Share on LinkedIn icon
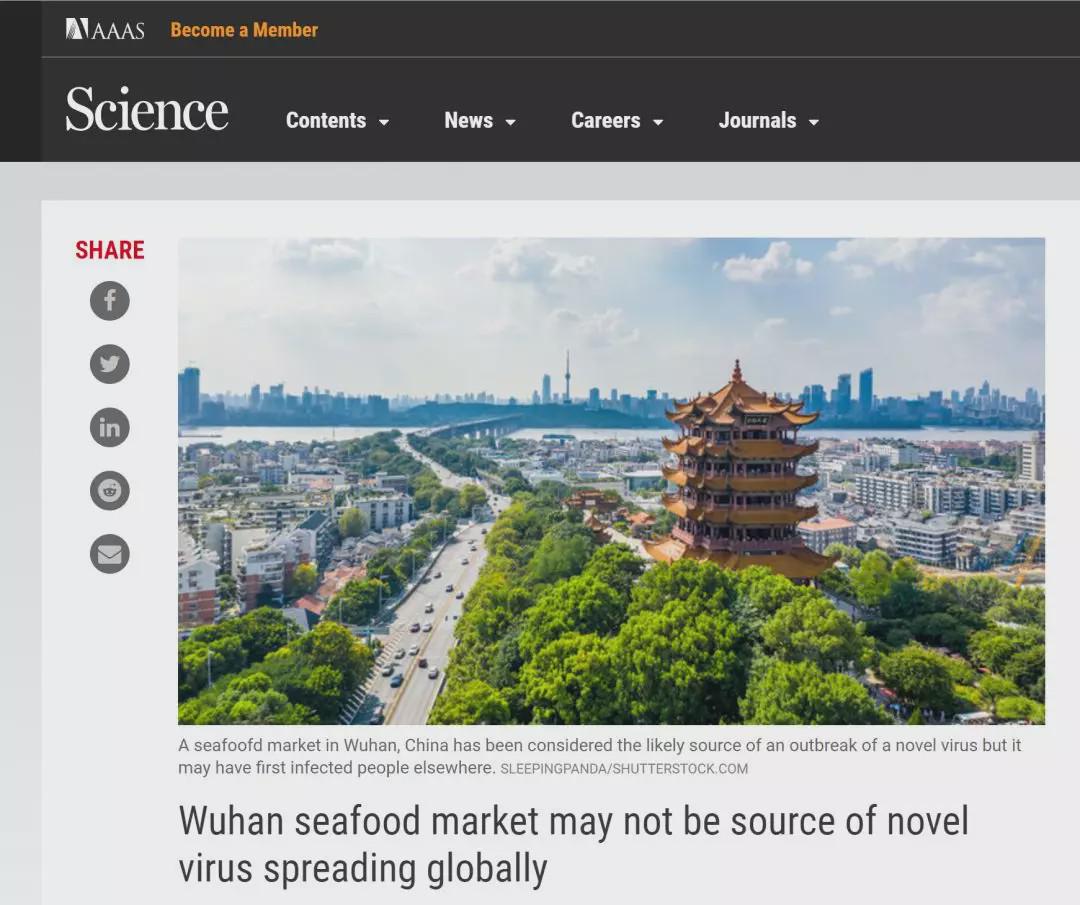Viewport: 1080px width, 905px height. [x=110, y=427]
